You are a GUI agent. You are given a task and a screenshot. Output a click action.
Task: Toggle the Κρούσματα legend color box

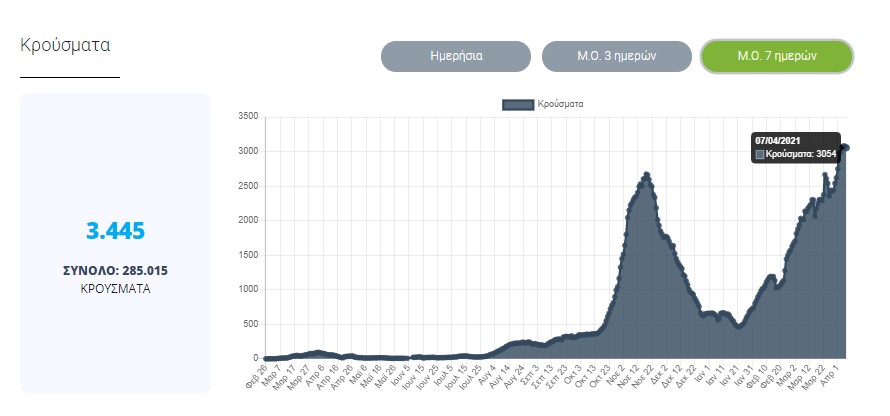tap(517, 104)
